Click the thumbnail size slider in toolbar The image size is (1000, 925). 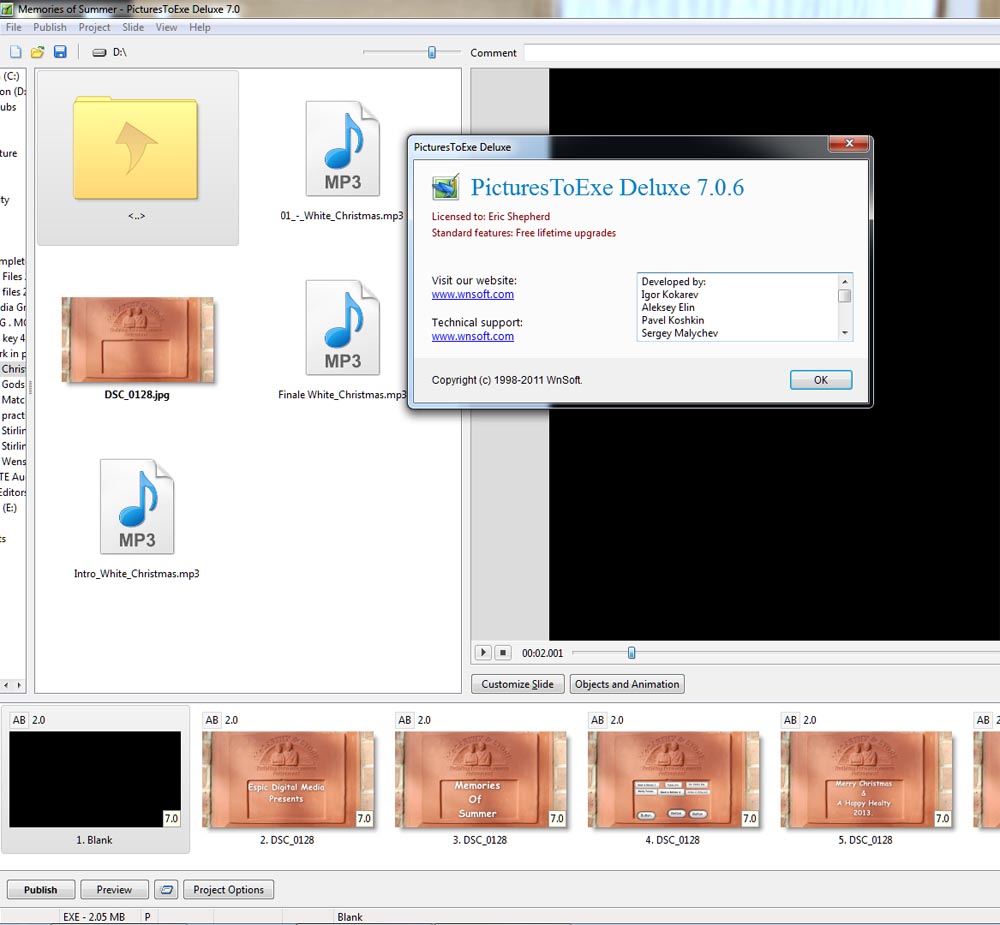[432, 52]
